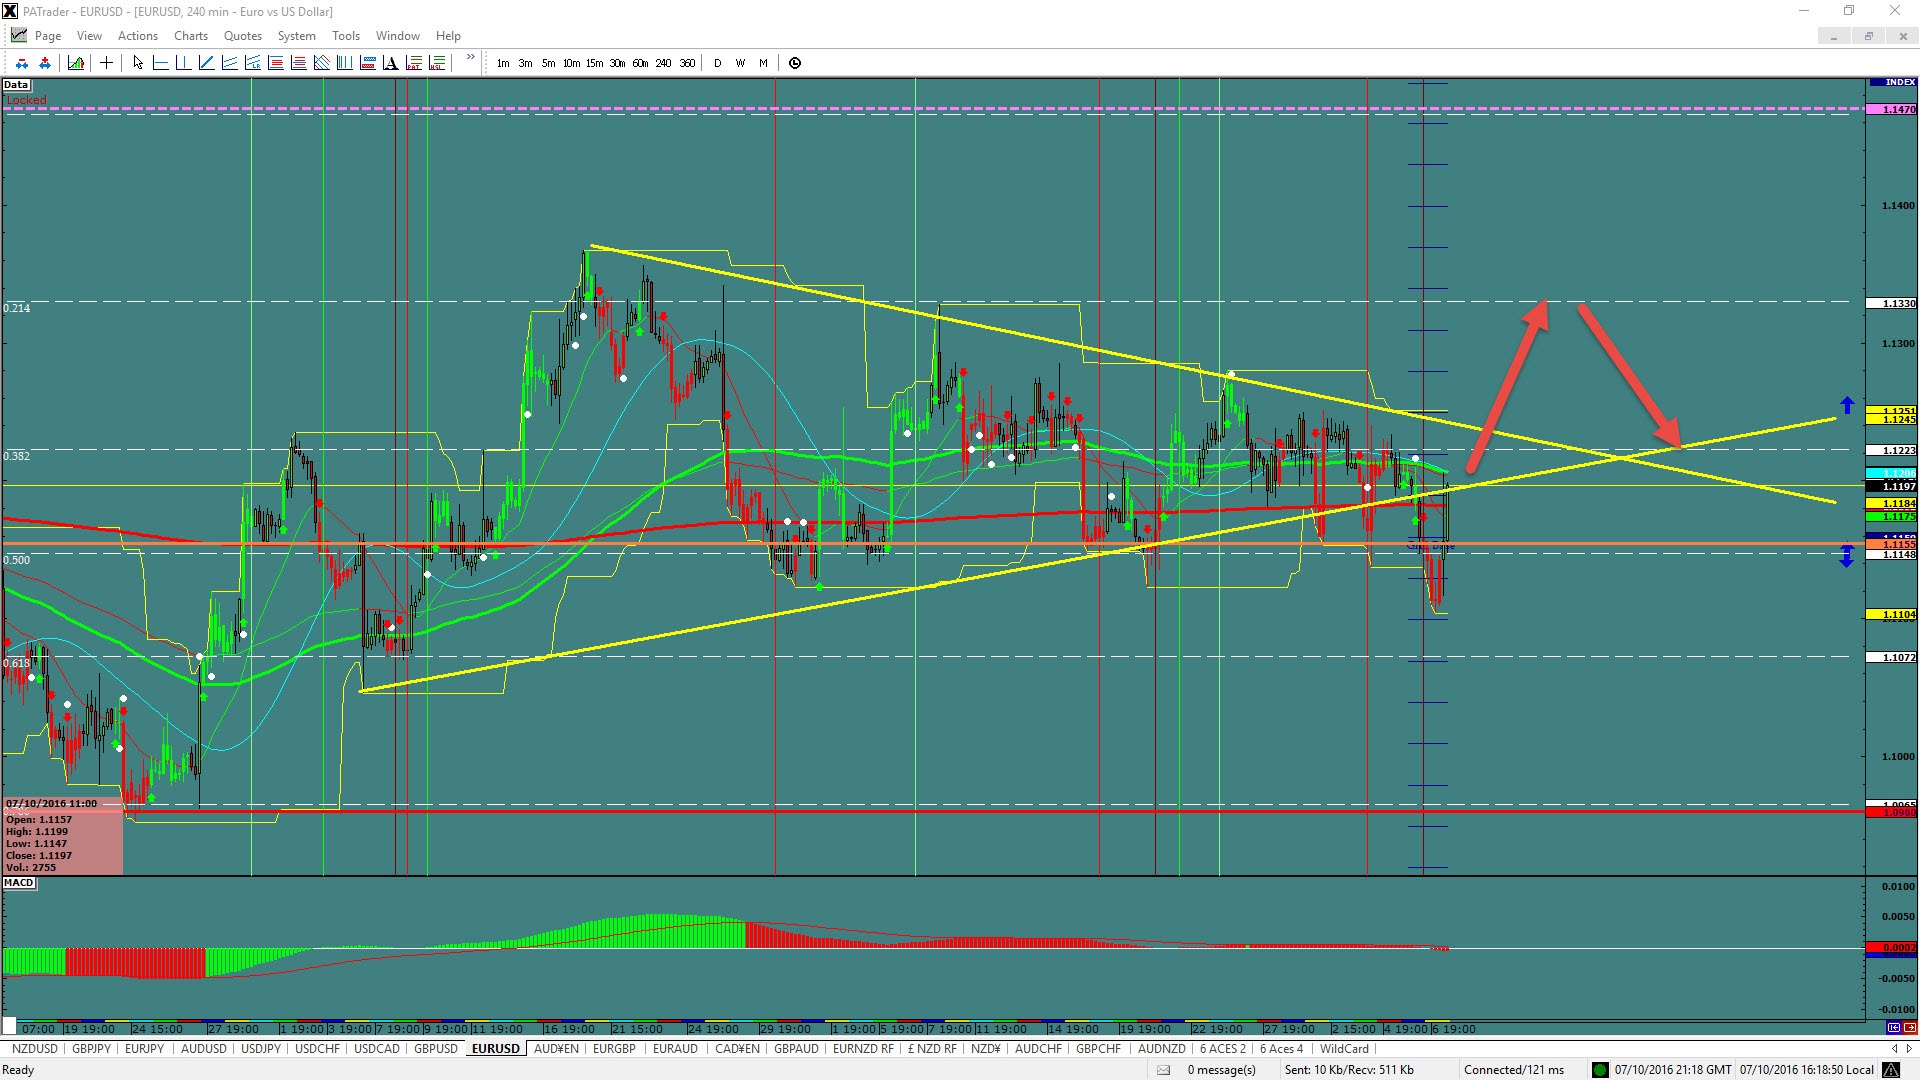
Task: Switch to 60m timeframe
Action: point(640,63)
